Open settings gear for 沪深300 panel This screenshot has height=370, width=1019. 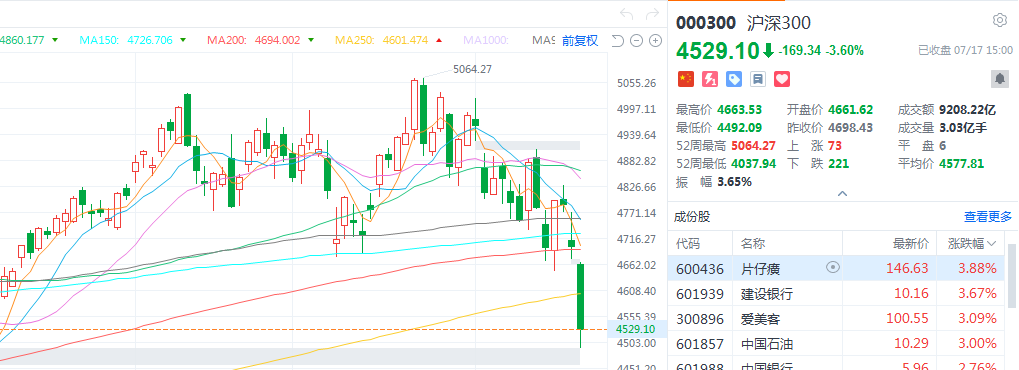1000,21
